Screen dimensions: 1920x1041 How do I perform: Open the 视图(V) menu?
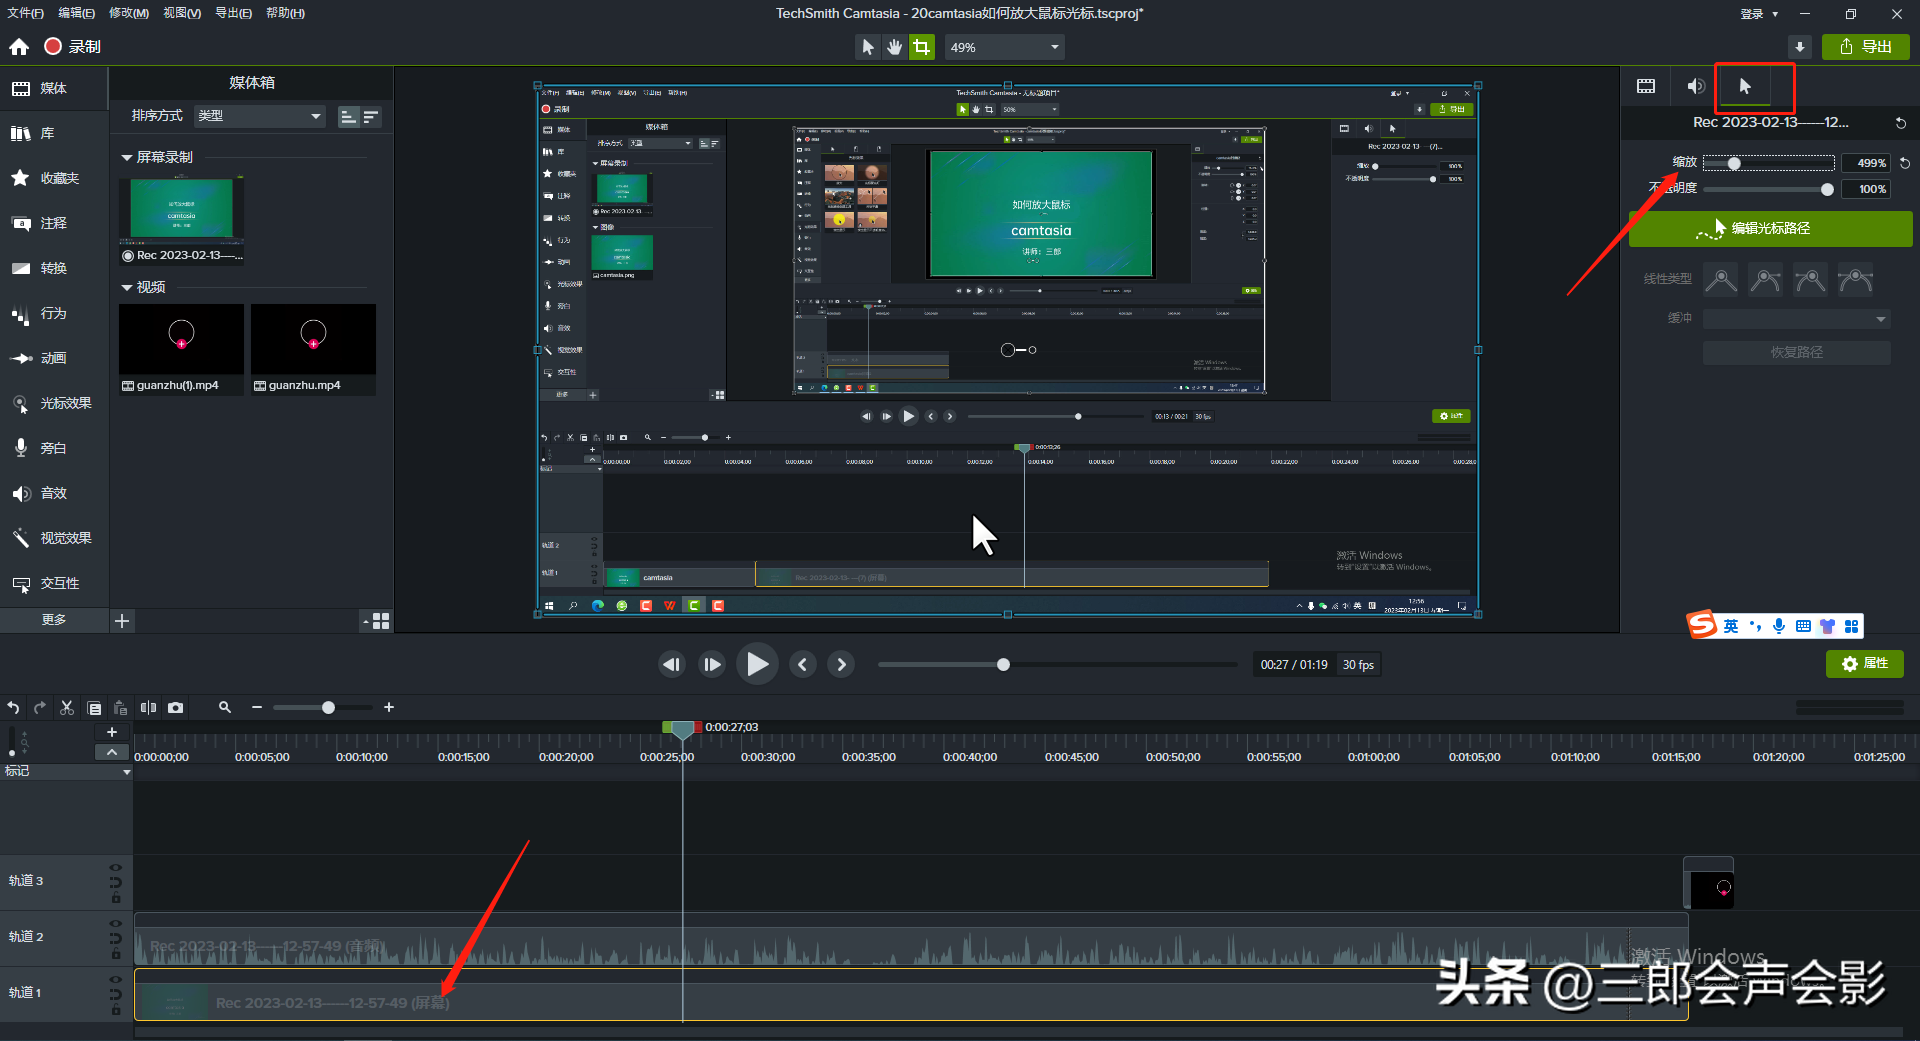182,13
